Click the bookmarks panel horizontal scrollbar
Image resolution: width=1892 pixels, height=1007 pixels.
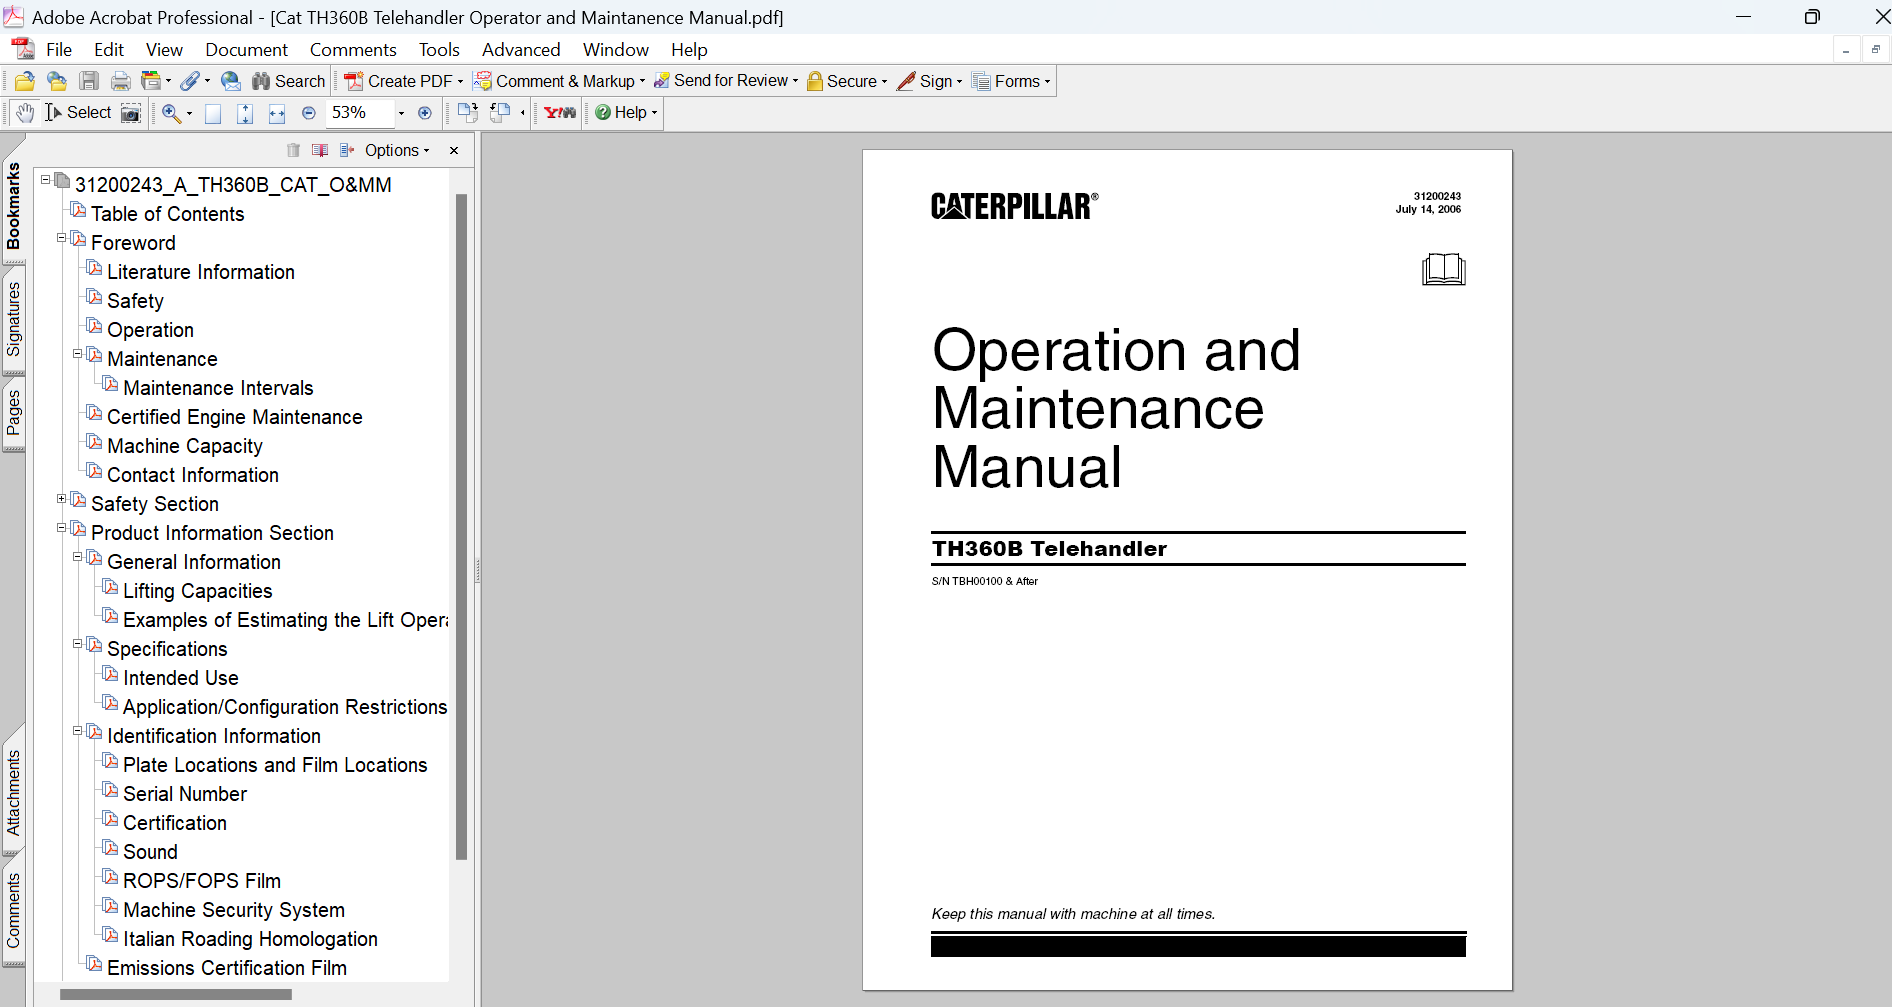point(176,995)
